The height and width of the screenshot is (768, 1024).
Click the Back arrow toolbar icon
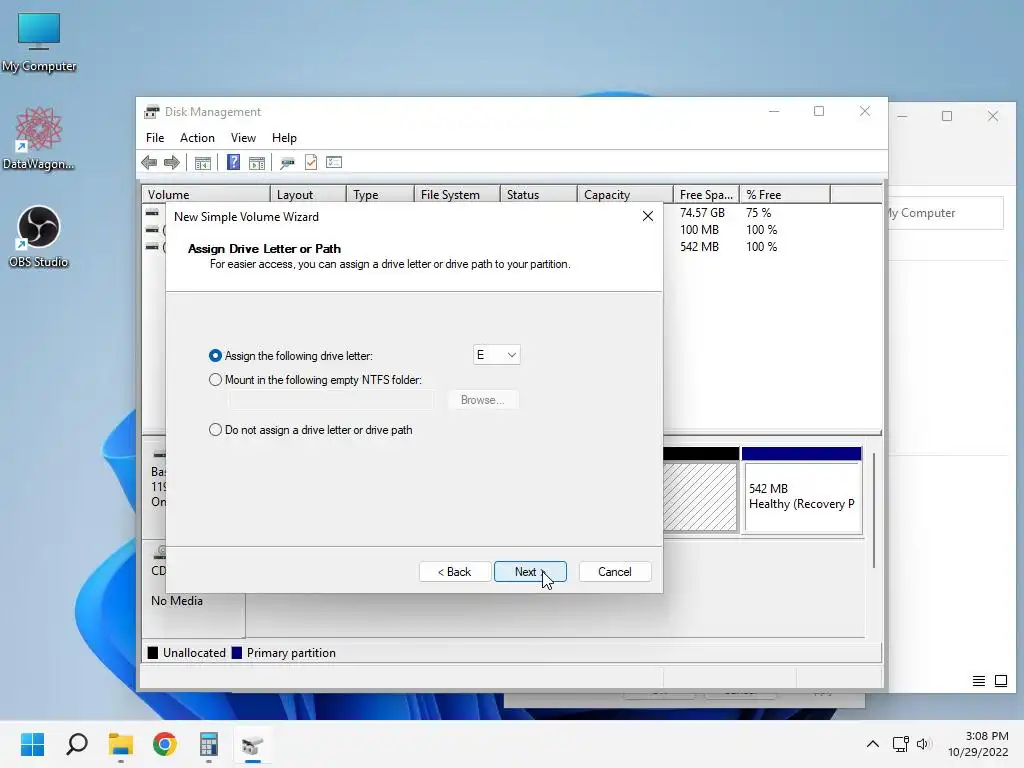coord(149,163)
